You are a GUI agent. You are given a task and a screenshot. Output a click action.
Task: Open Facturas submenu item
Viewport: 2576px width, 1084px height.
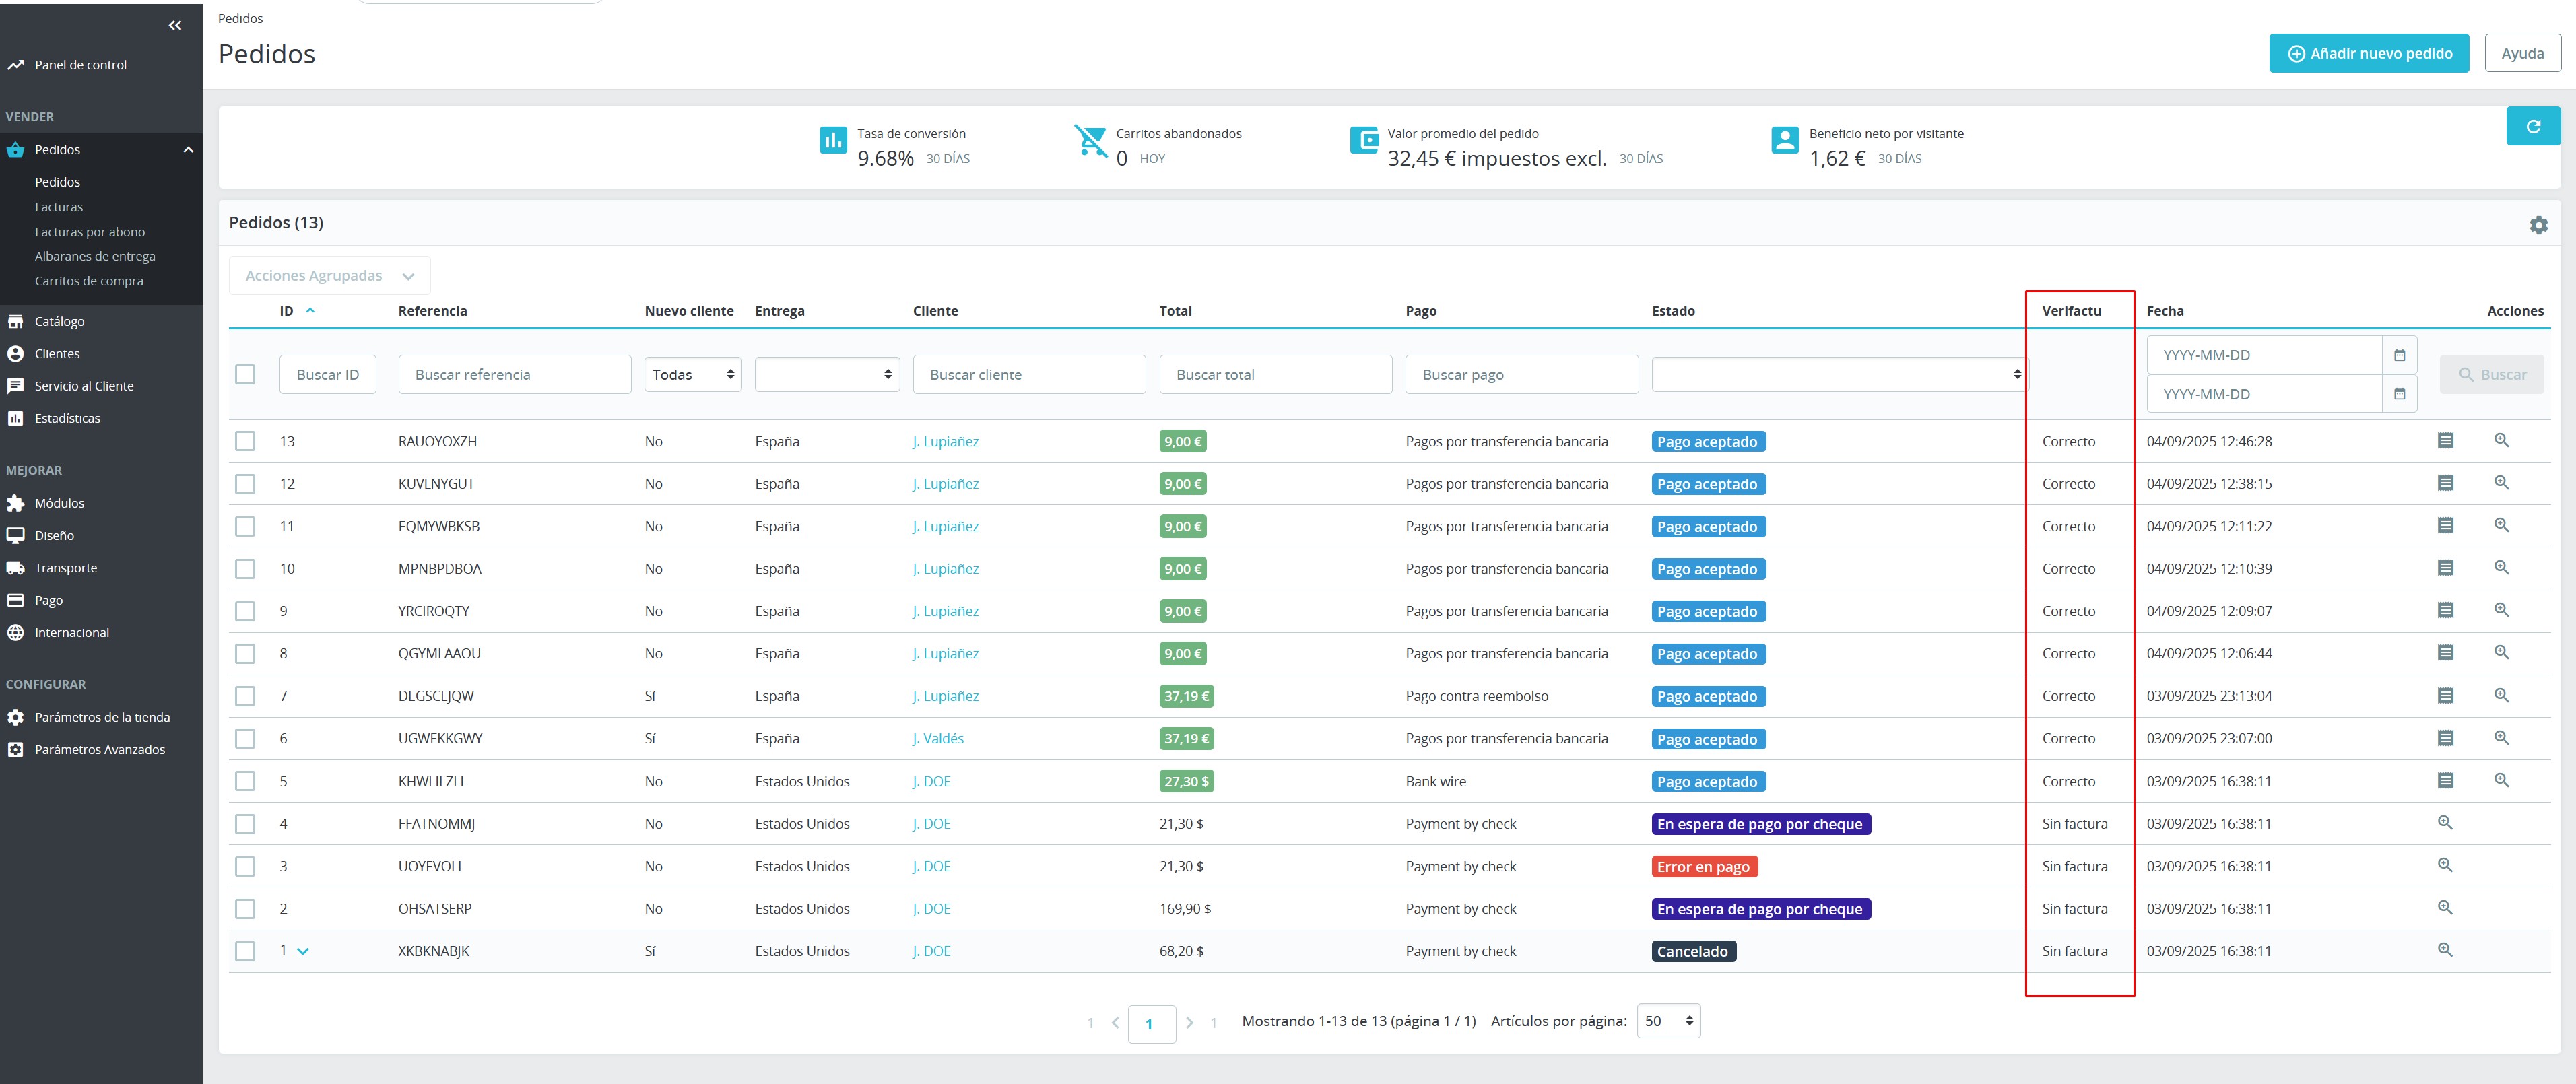coord(59,207)
